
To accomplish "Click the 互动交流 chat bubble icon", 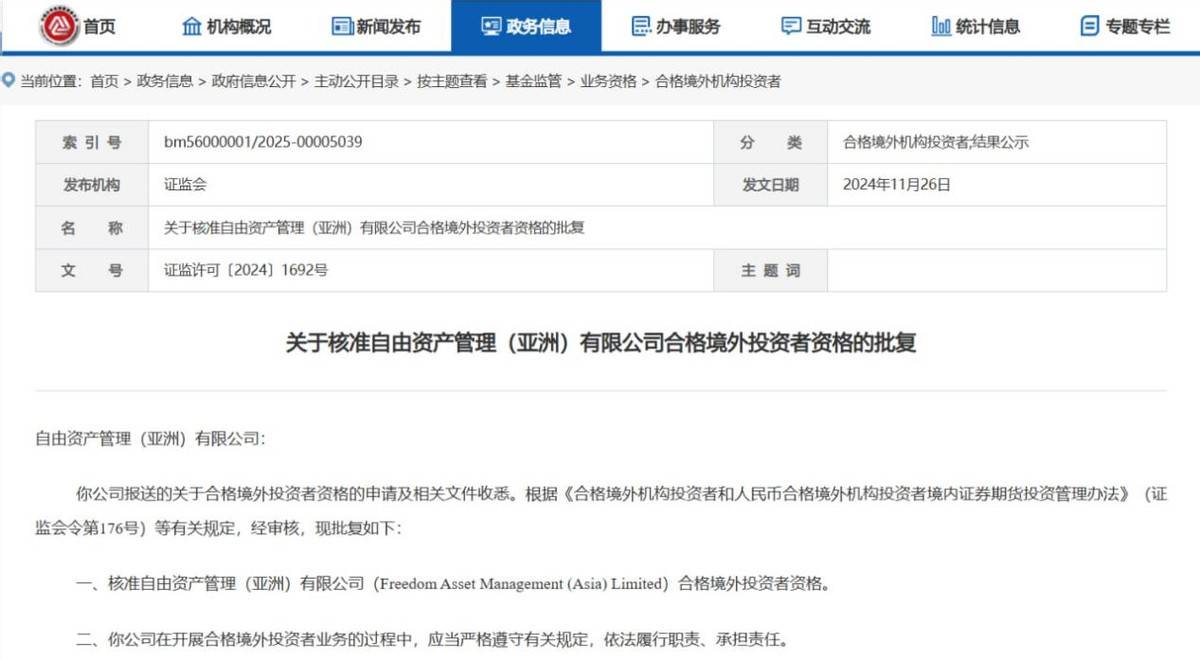I will click(791, 26).
